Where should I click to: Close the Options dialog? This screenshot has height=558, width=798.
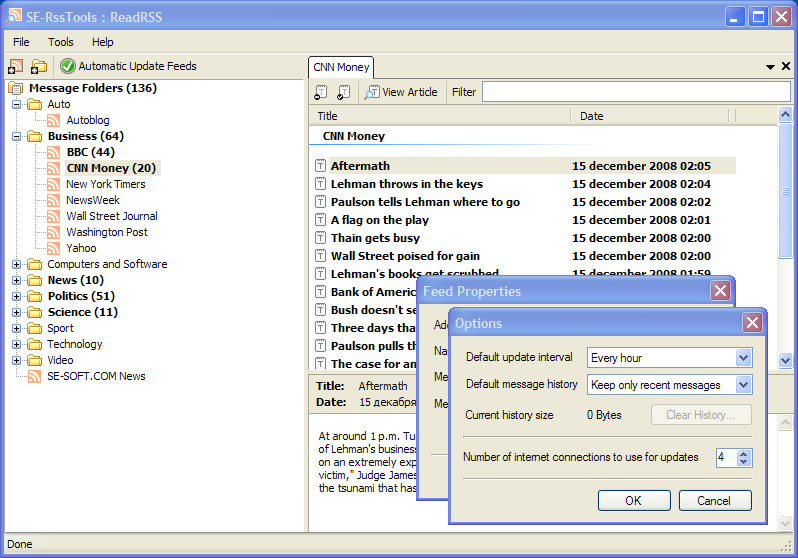coord(752,323)
